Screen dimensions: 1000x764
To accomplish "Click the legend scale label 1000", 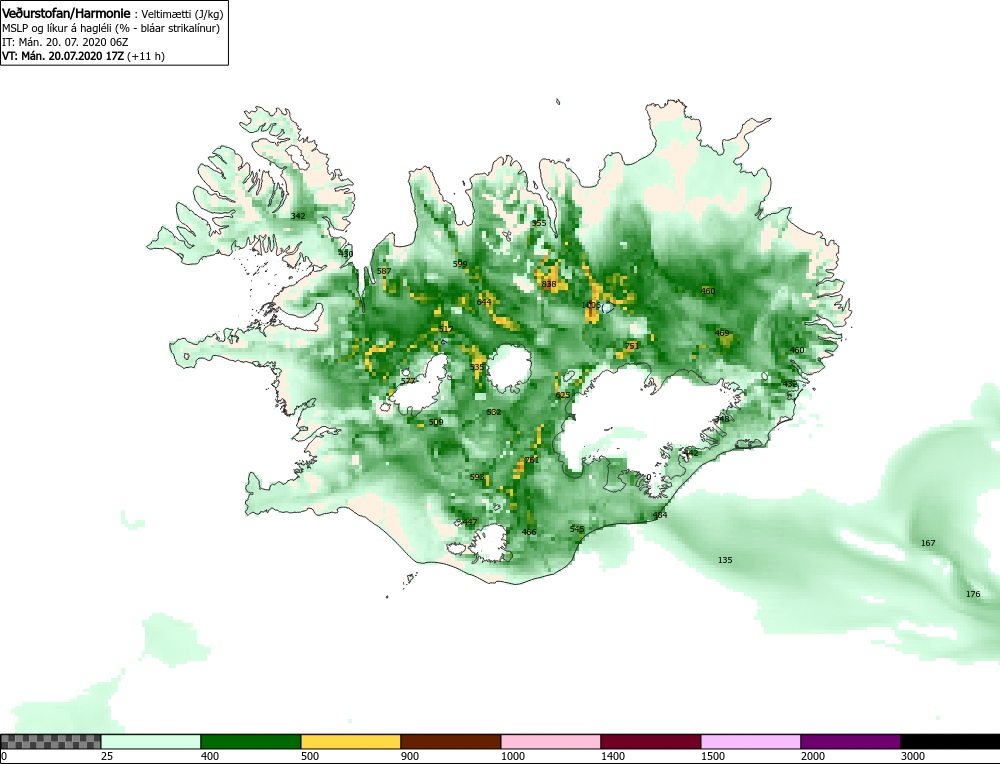I will coord(513,756).
